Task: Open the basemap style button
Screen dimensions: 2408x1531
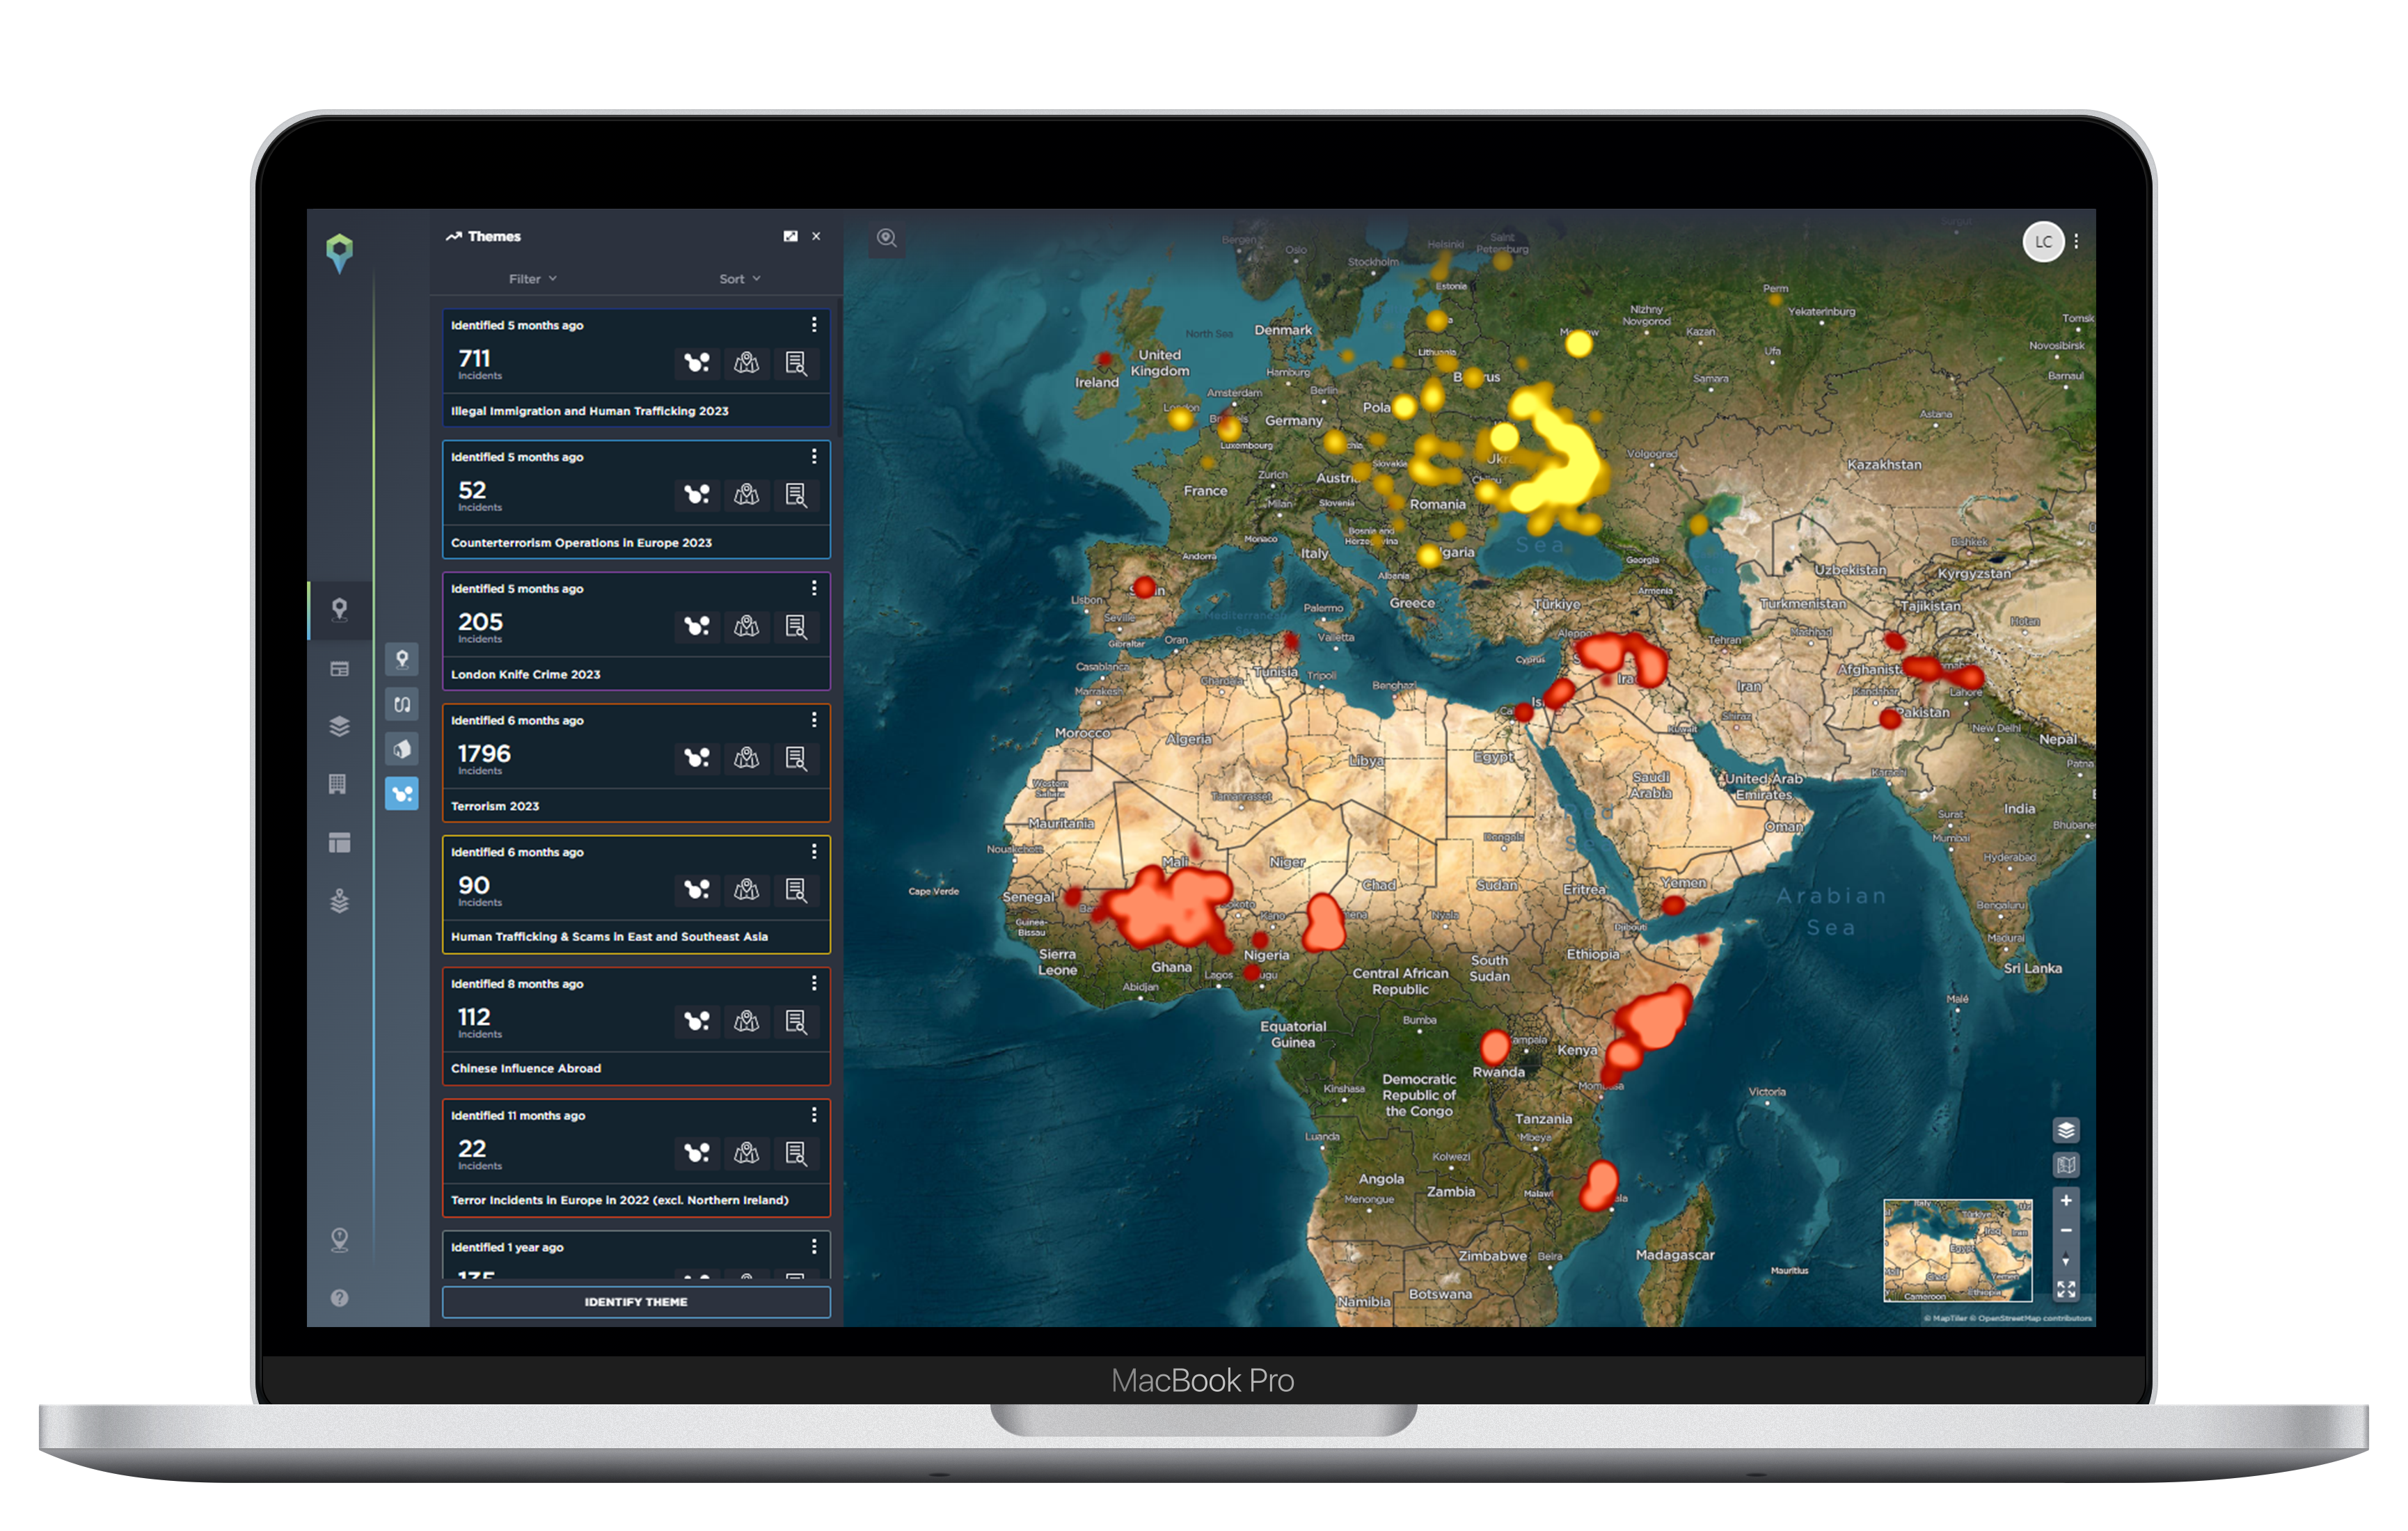Action: [2066, 1165]
